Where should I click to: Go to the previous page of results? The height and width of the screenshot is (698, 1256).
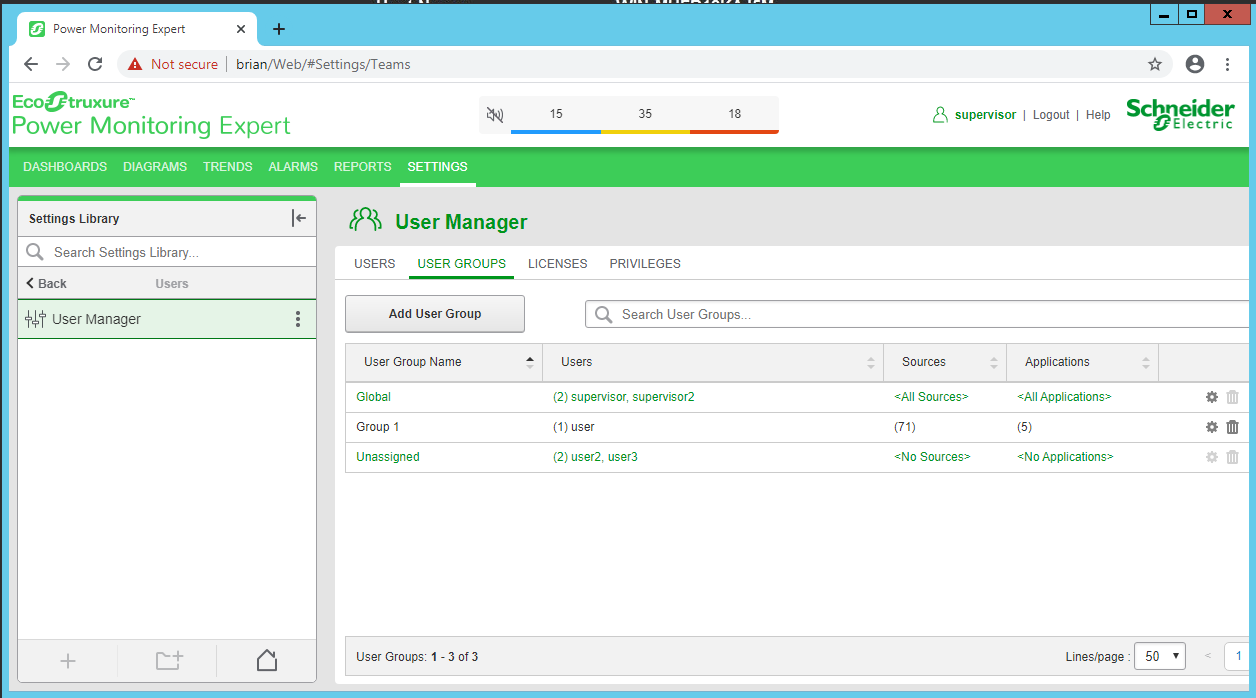1208,656
